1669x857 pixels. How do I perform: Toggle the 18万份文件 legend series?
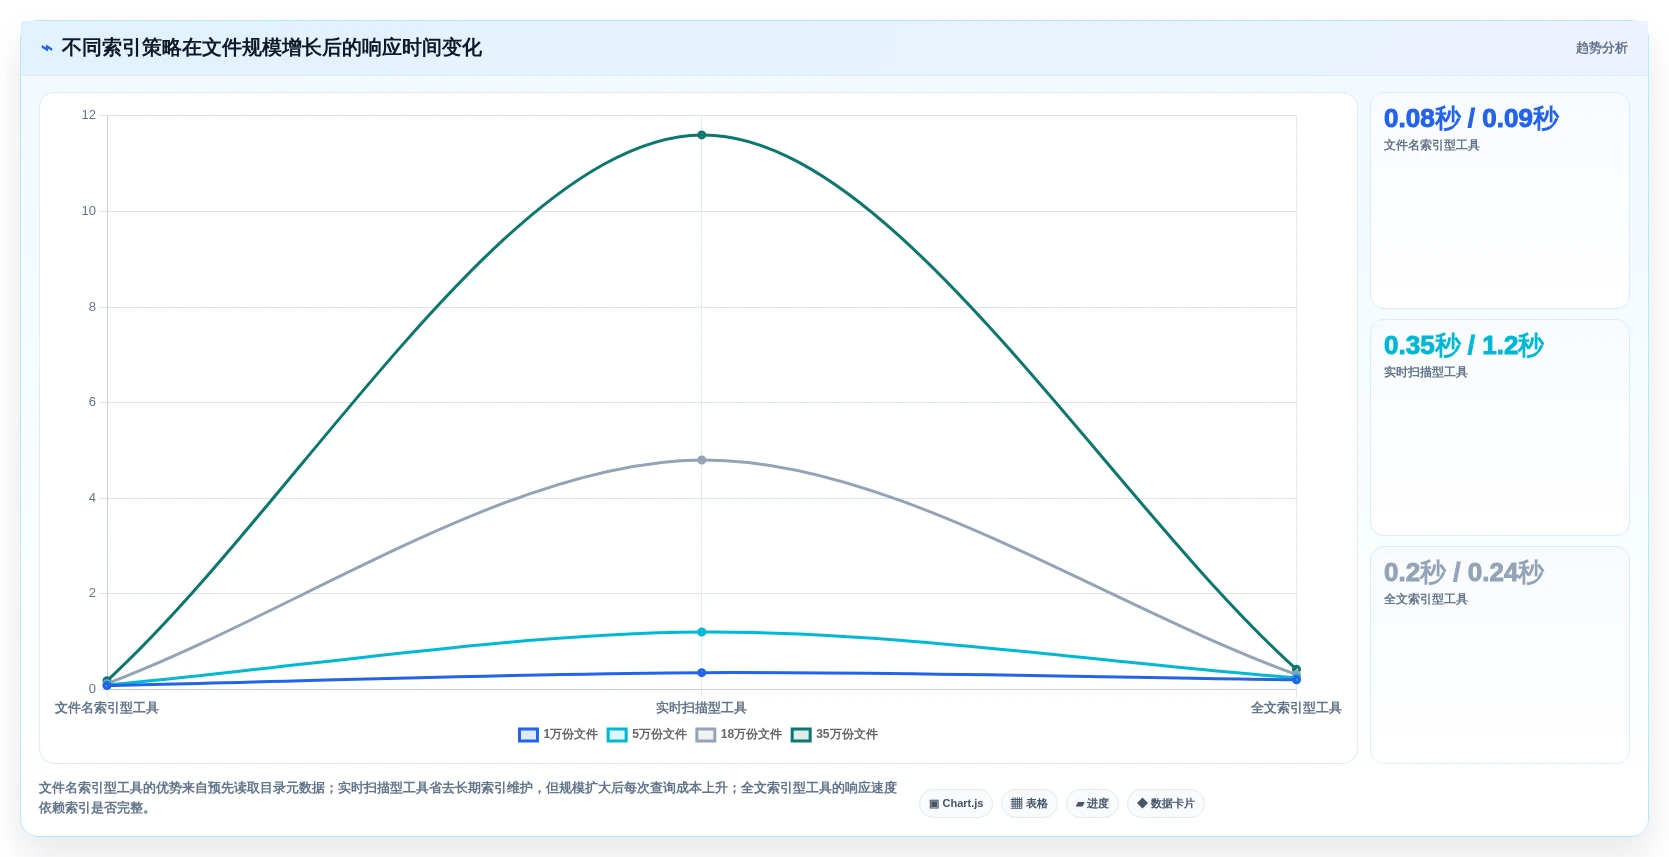point(739,734)
